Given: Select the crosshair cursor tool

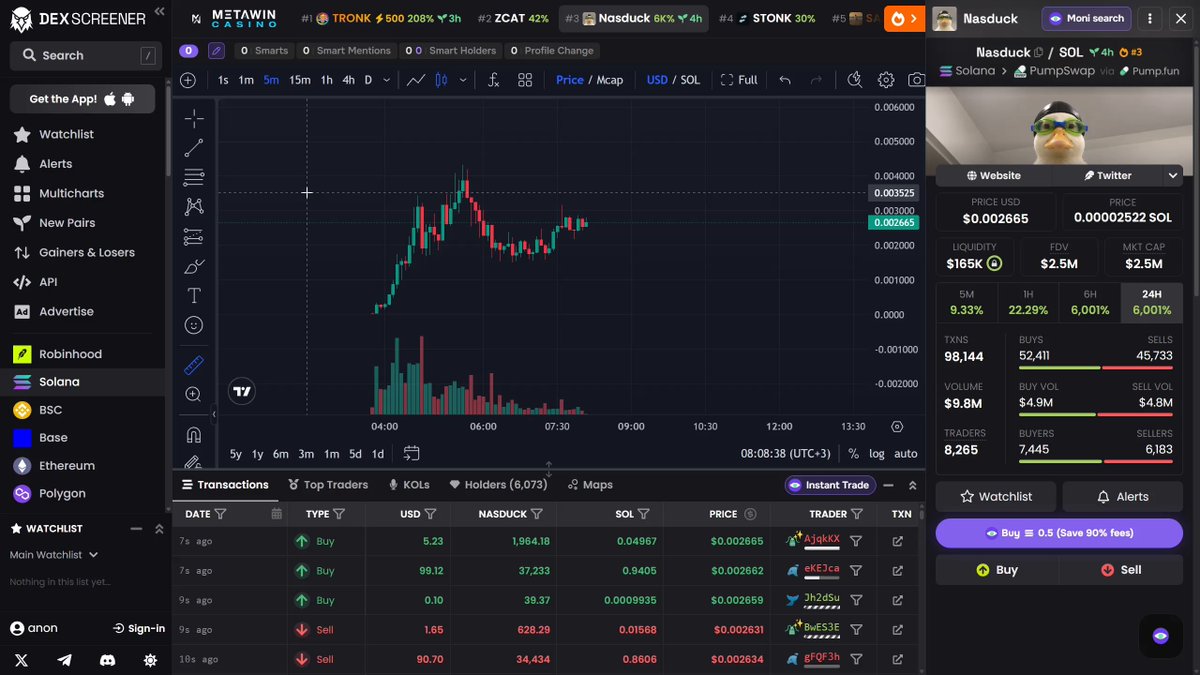Looking at the screenshot, I should coord(194,119).
